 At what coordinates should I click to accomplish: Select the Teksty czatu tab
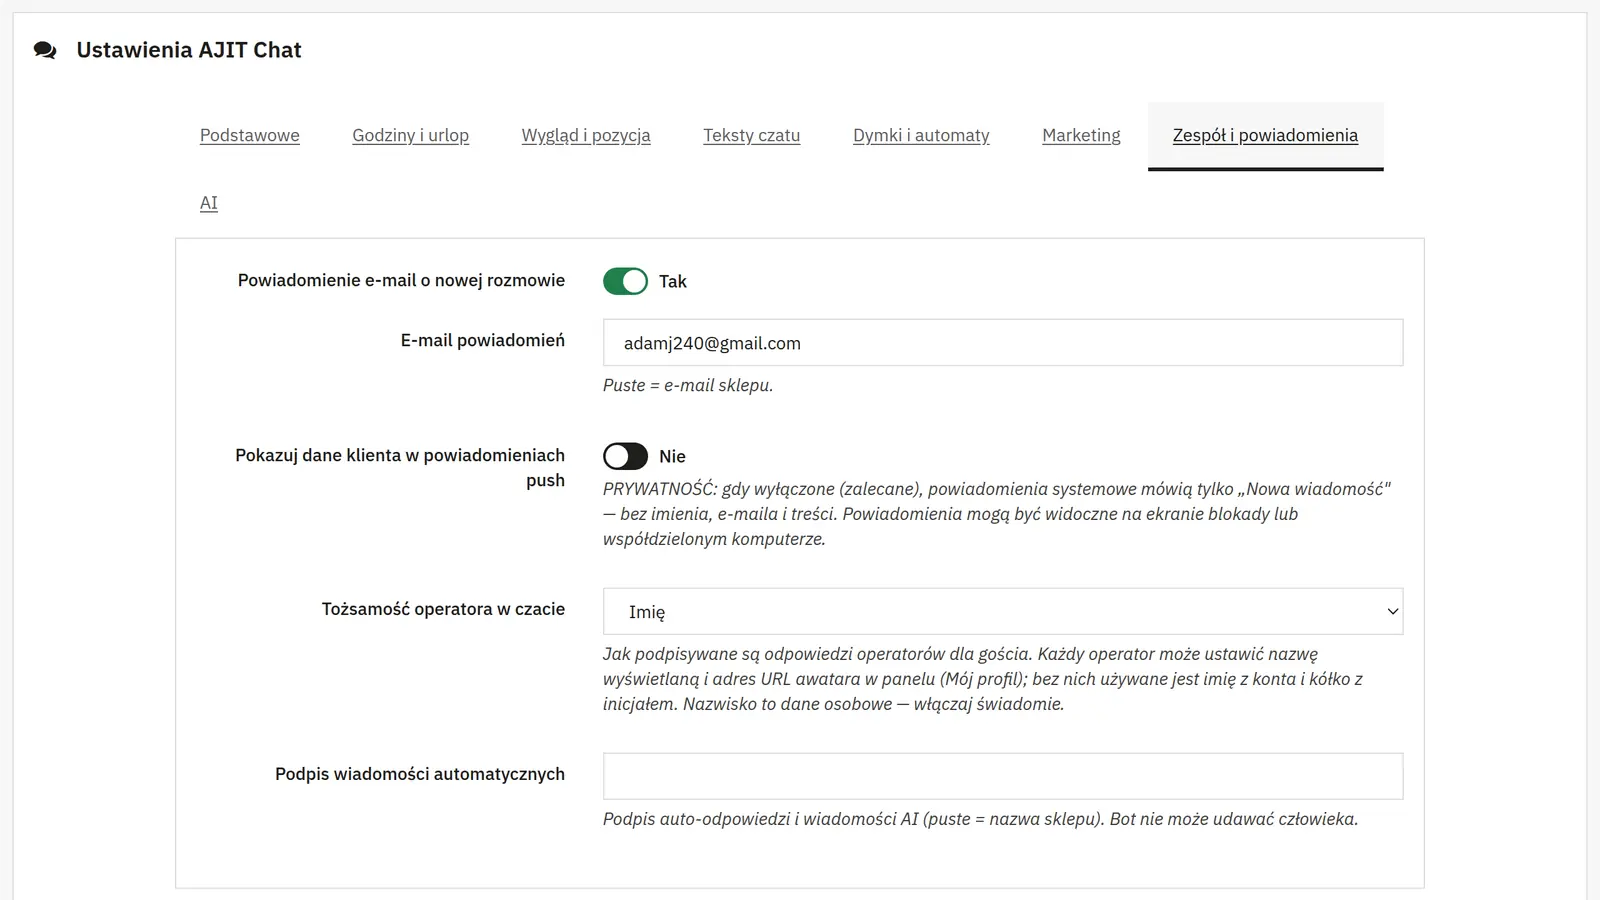(751, 135)
